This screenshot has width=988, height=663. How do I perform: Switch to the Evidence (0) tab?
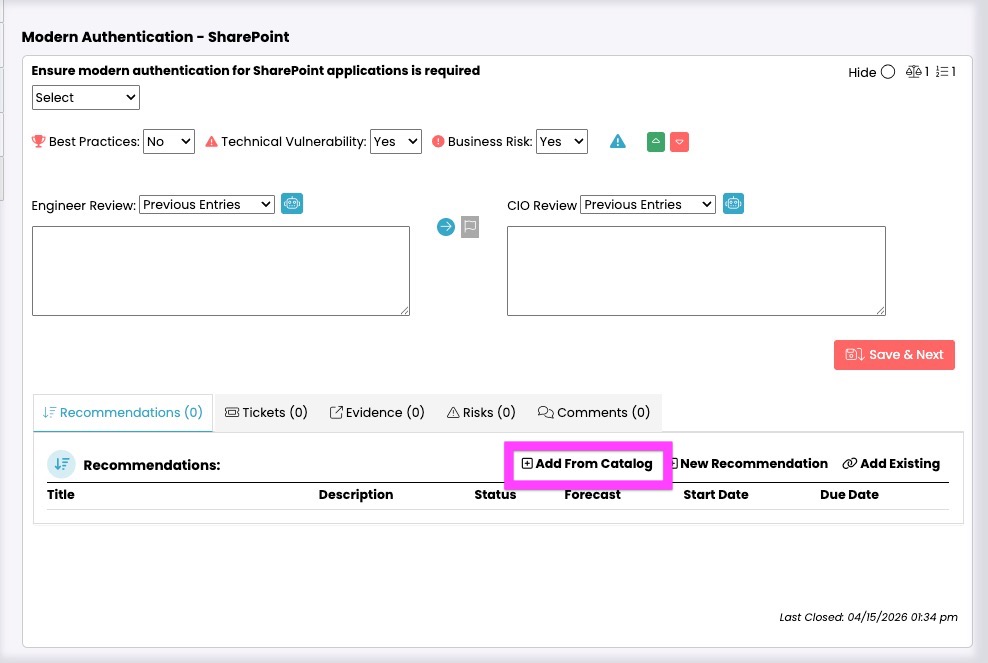(x=377, y=413)
